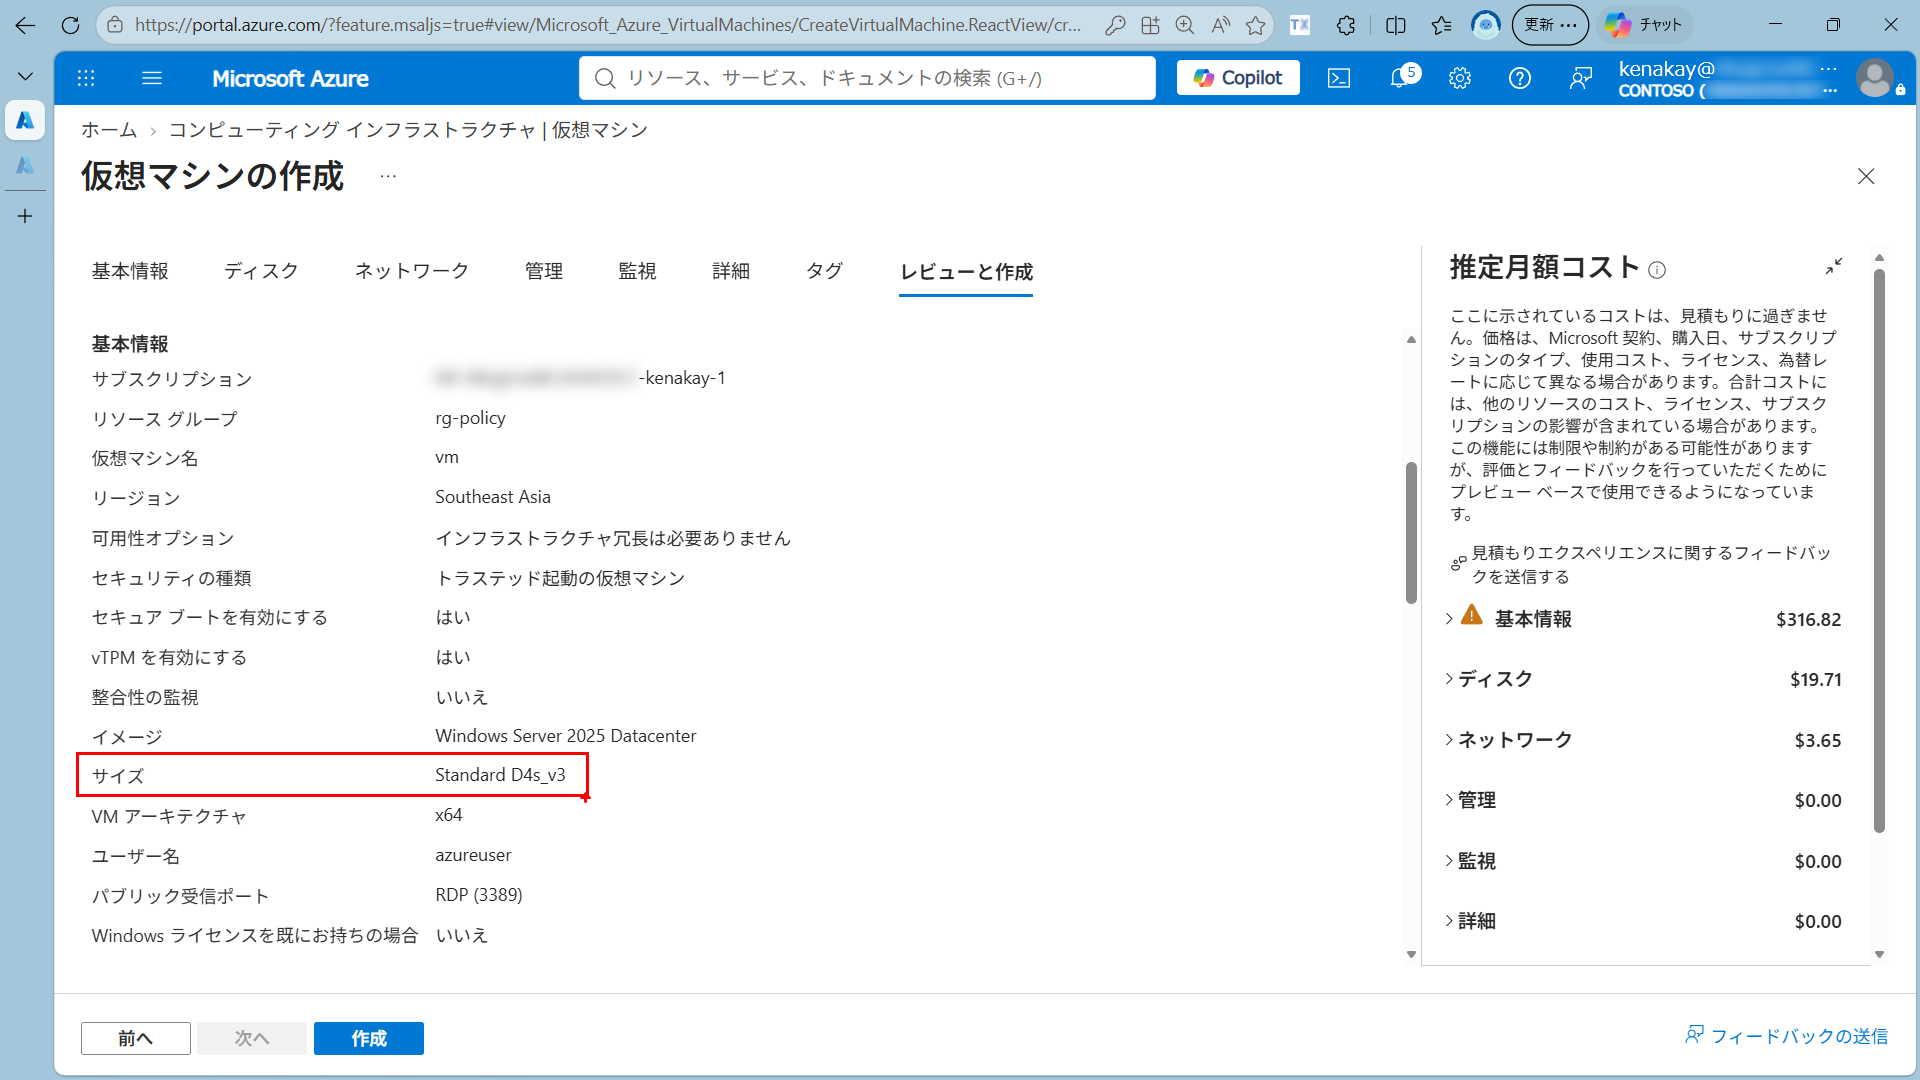Open portal settings gear icon

[1460, 78]
